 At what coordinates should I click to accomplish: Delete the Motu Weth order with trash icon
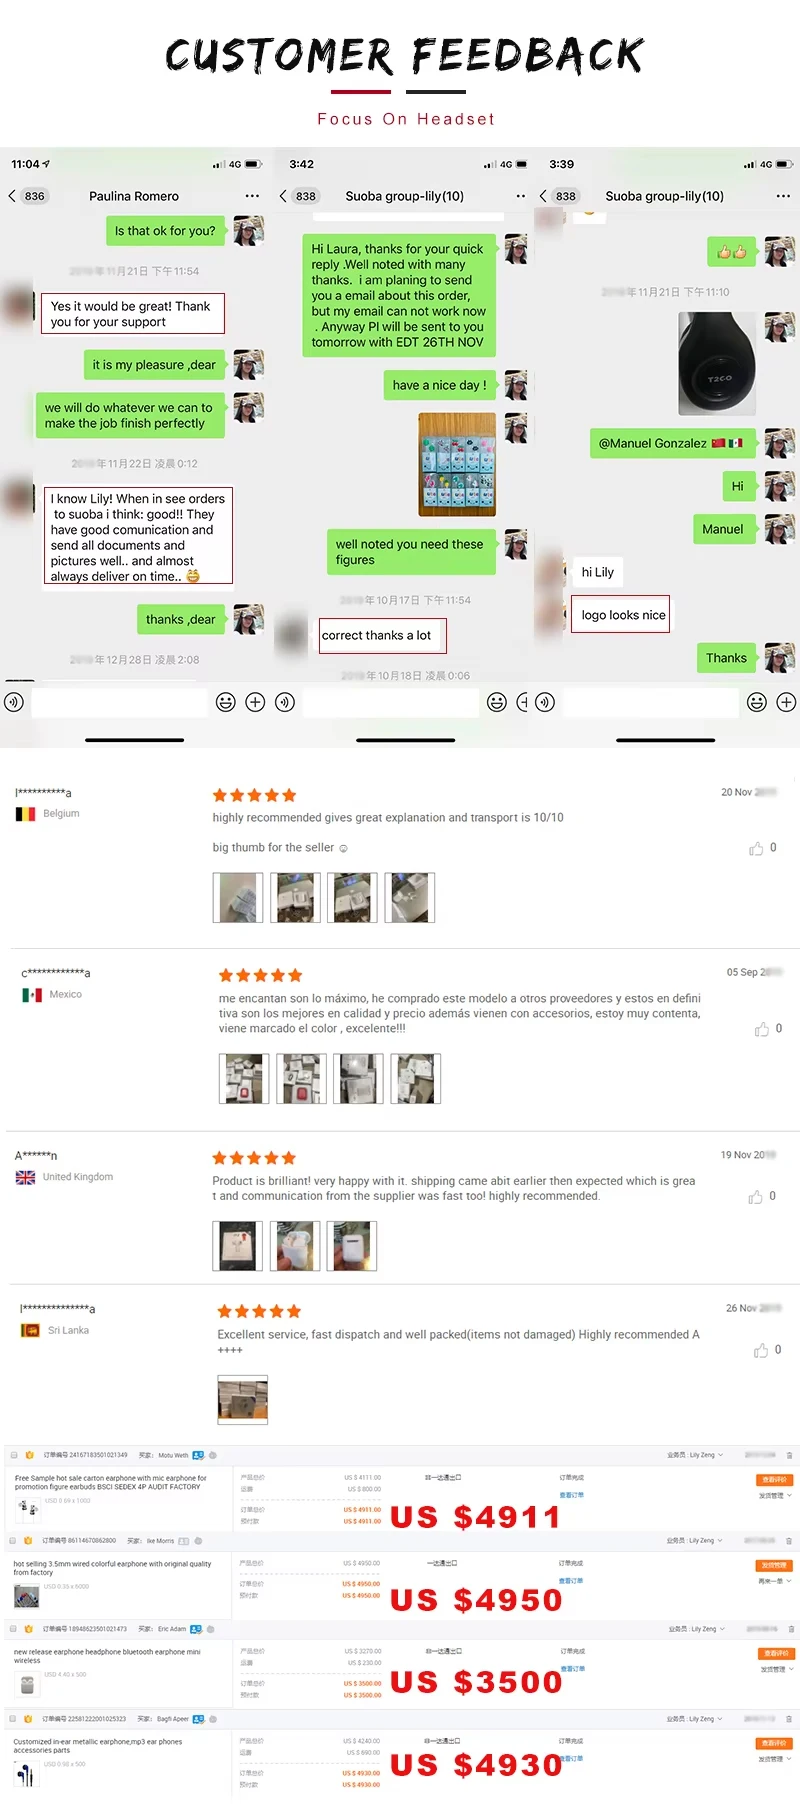click(789, 1455)
